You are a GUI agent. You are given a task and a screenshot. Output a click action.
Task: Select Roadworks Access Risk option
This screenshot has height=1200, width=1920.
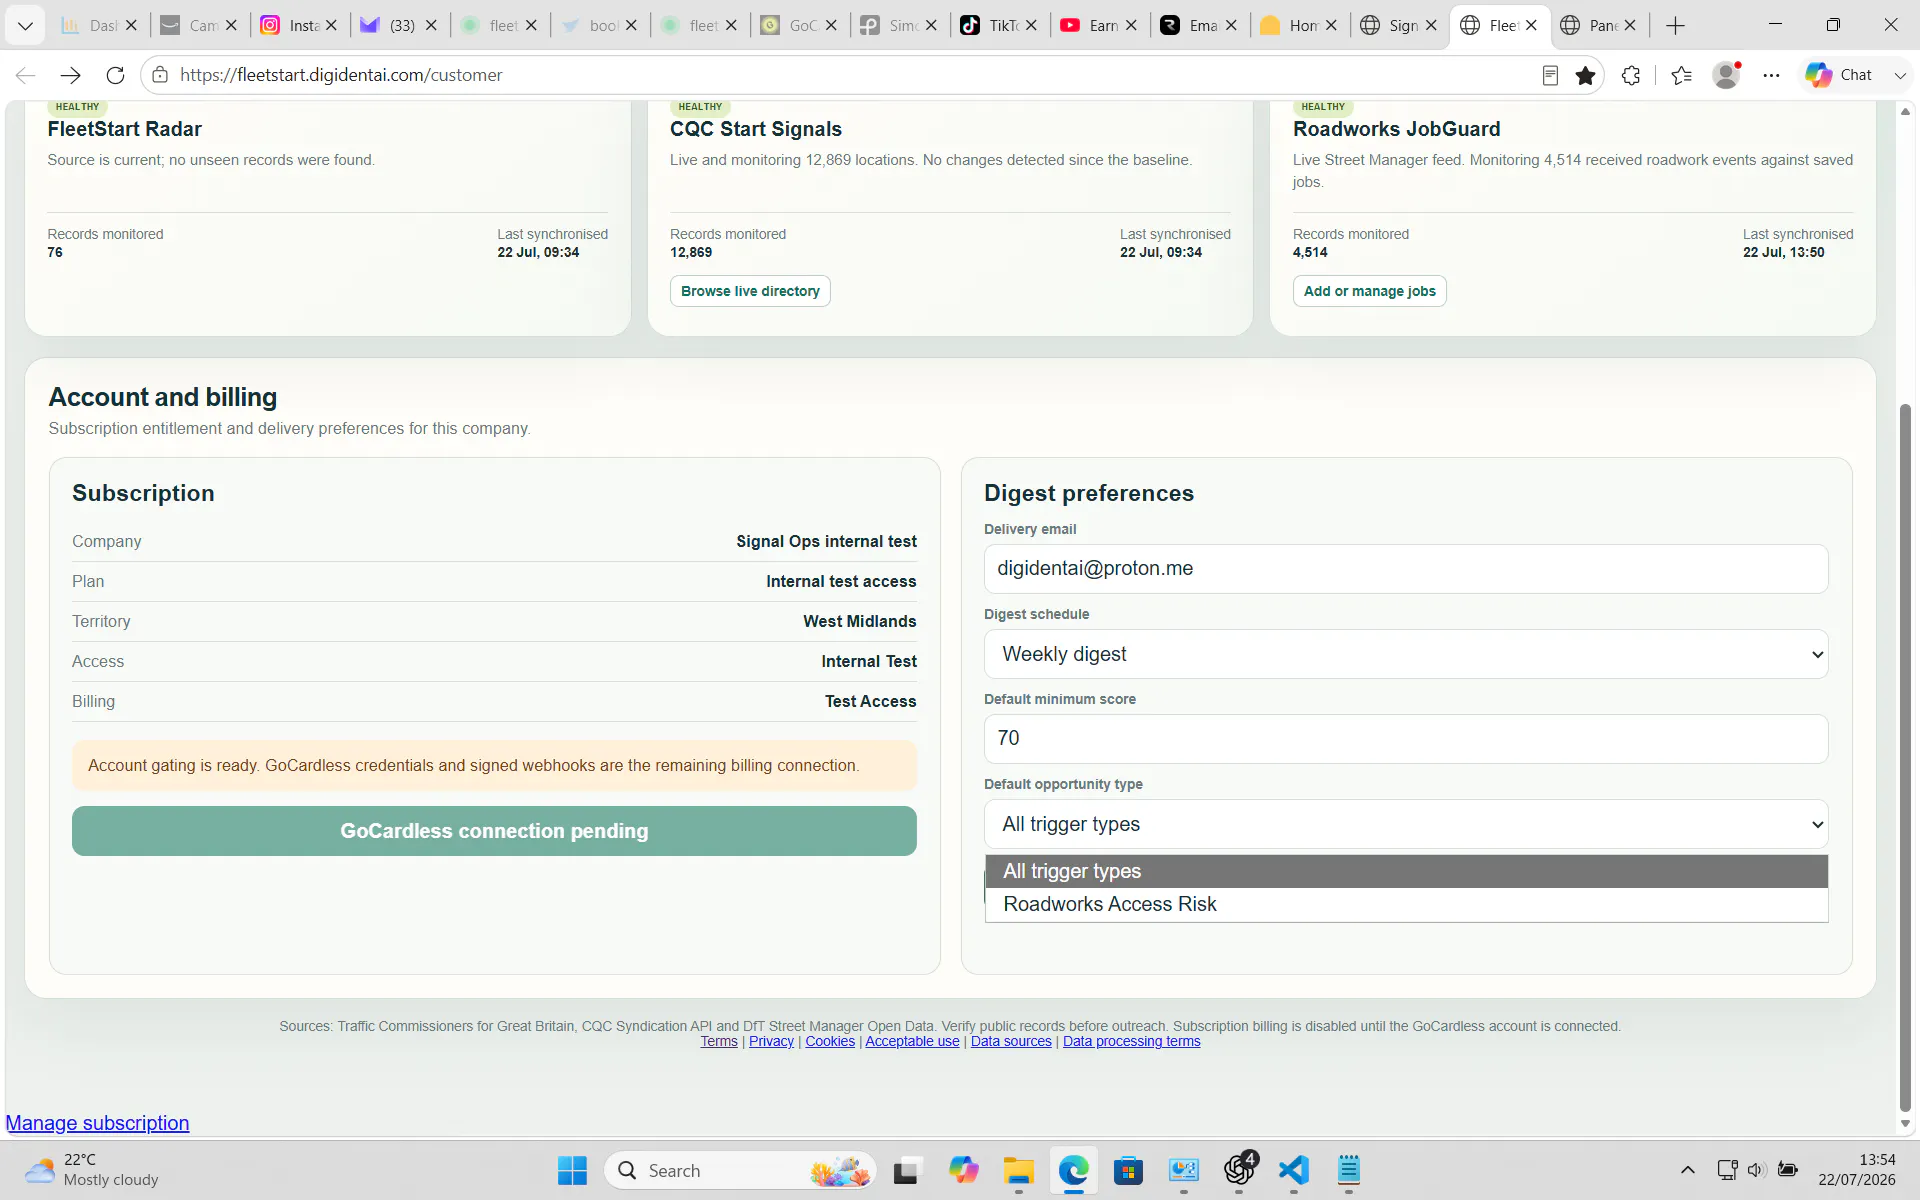click(1406, 904)
